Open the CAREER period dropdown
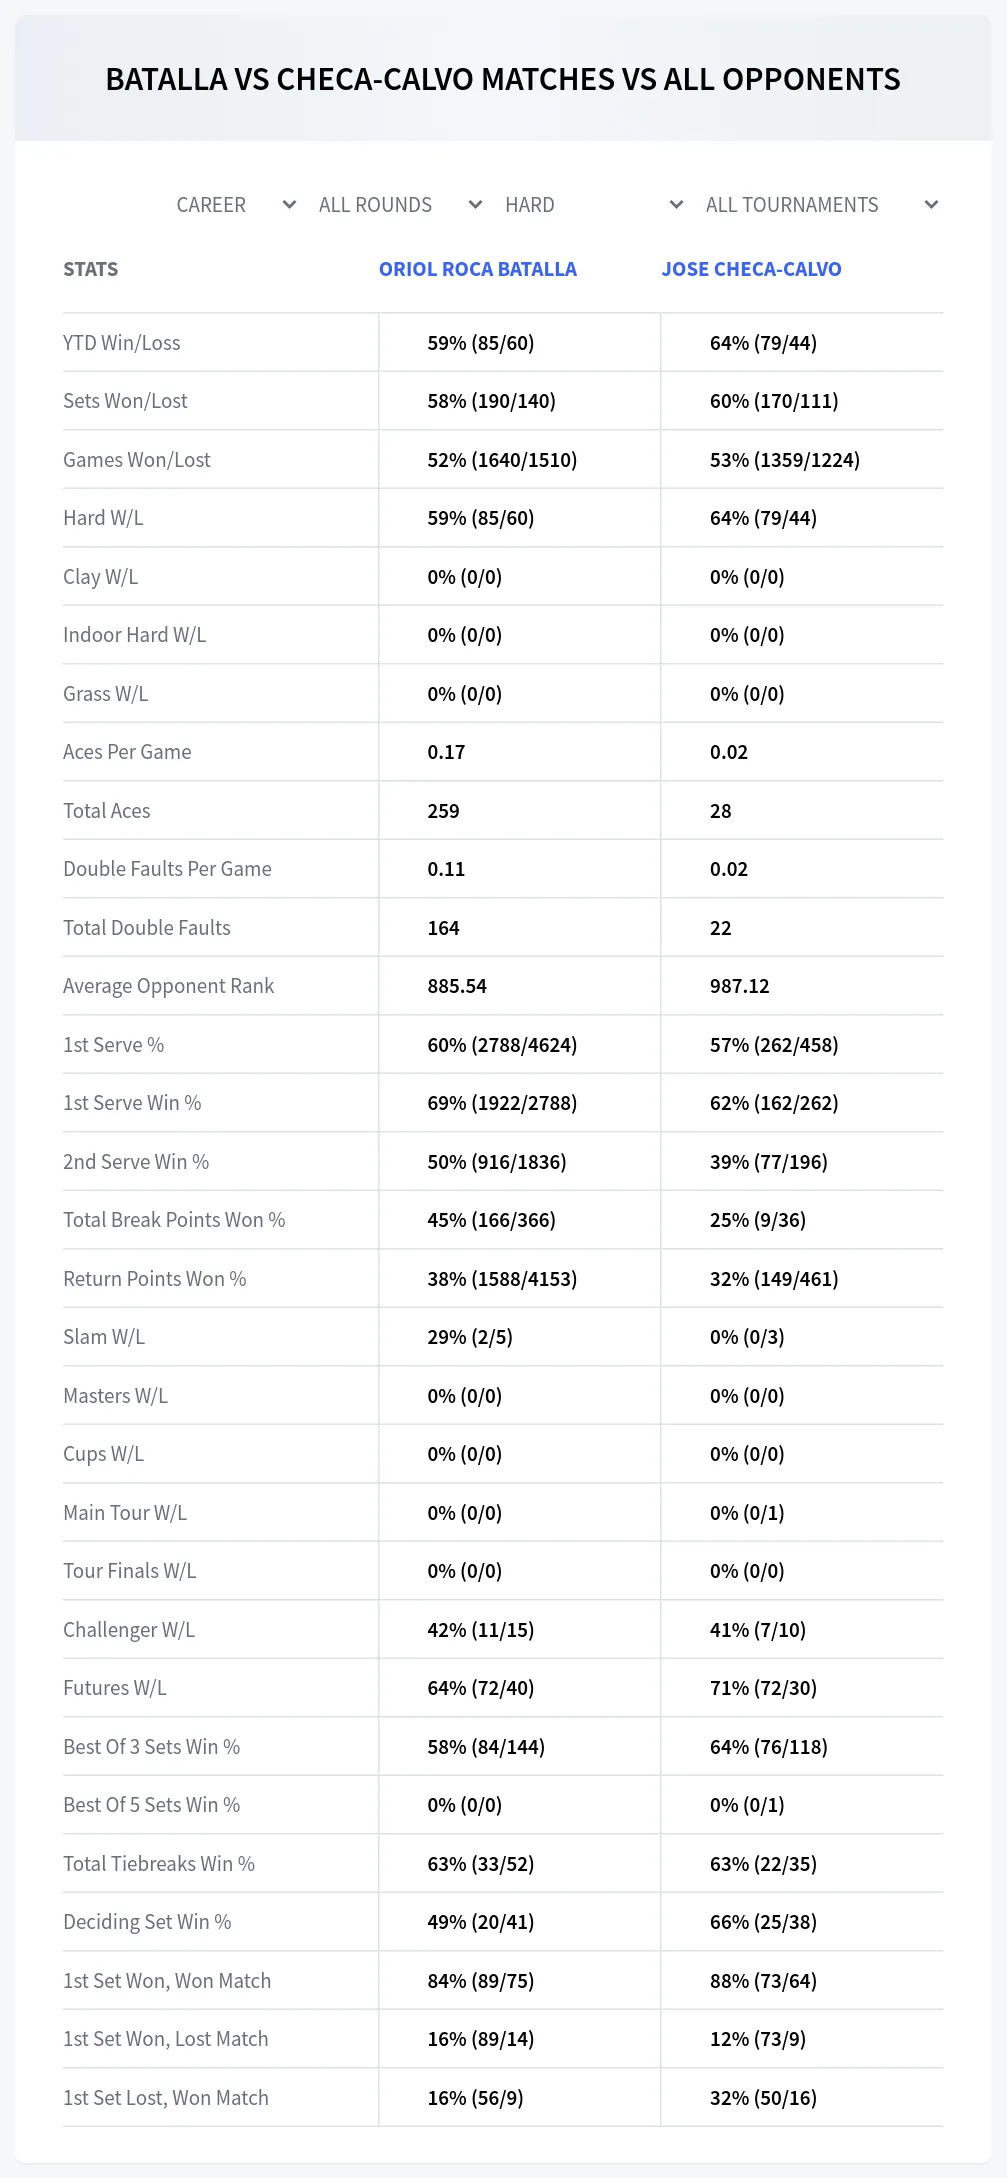Viewport: 1007px width, 2178px height. [235, 205]
